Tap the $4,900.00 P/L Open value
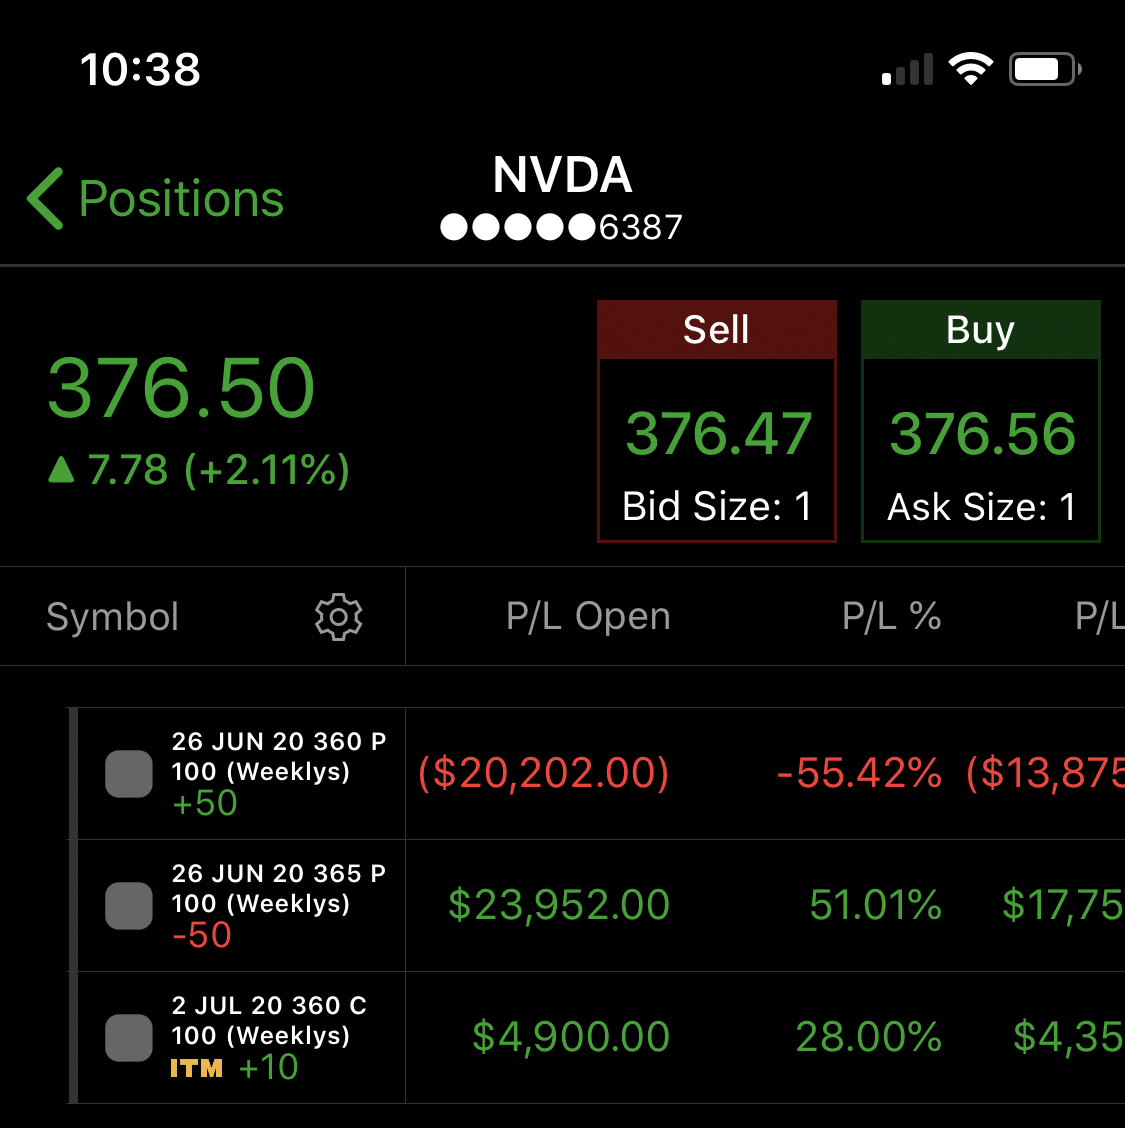This screenshot has height=1128, width=1125. 571,1037
